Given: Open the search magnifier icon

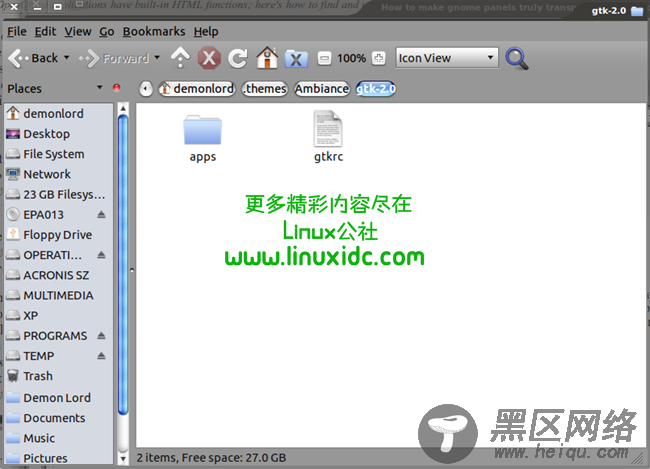Looking at the screenshot, I should point(517,58).
